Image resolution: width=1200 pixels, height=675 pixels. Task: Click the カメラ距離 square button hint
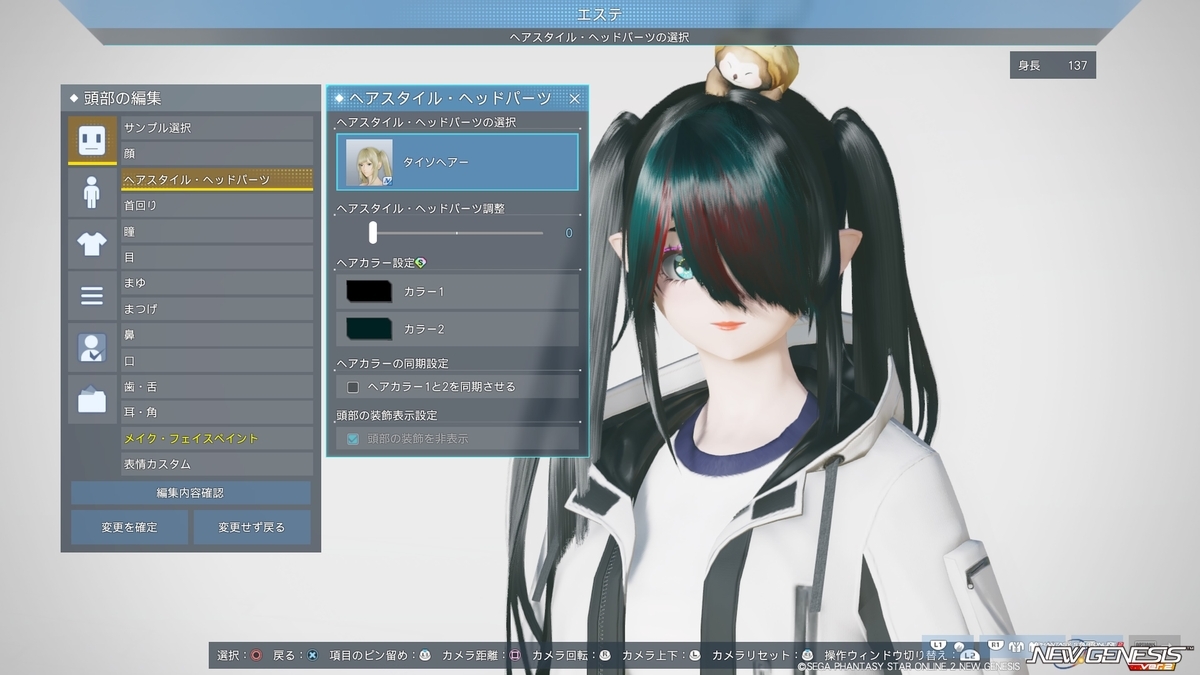tap(515, 655)
